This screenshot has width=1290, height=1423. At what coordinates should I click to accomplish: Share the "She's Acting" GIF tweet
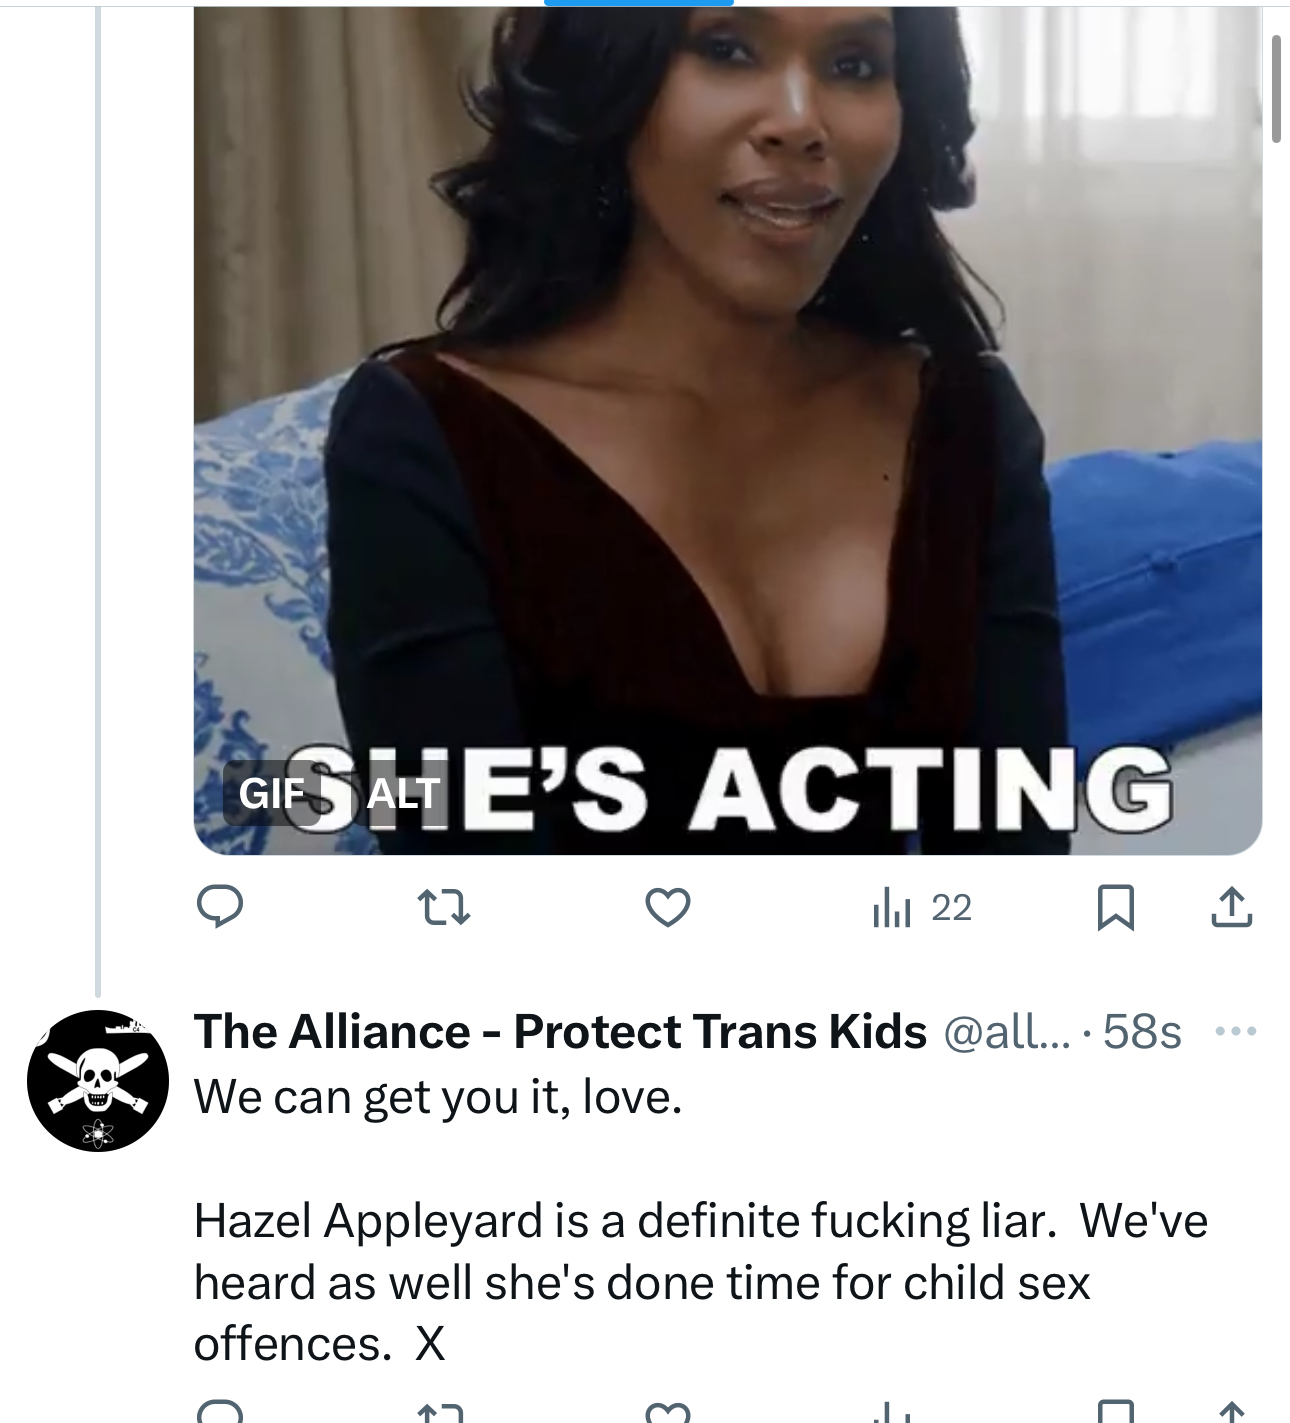click(x=1231, y=908)
